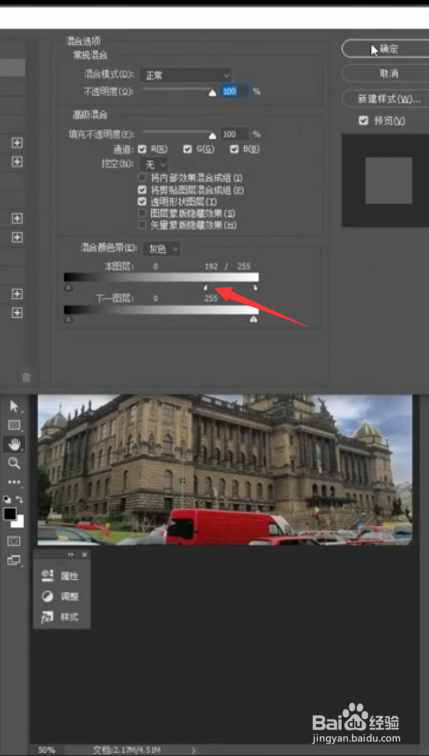Viewport: 429px width, 756px height.
Task: Enable 将内部效果混合成组 checkbox
Action: (142, 178)
